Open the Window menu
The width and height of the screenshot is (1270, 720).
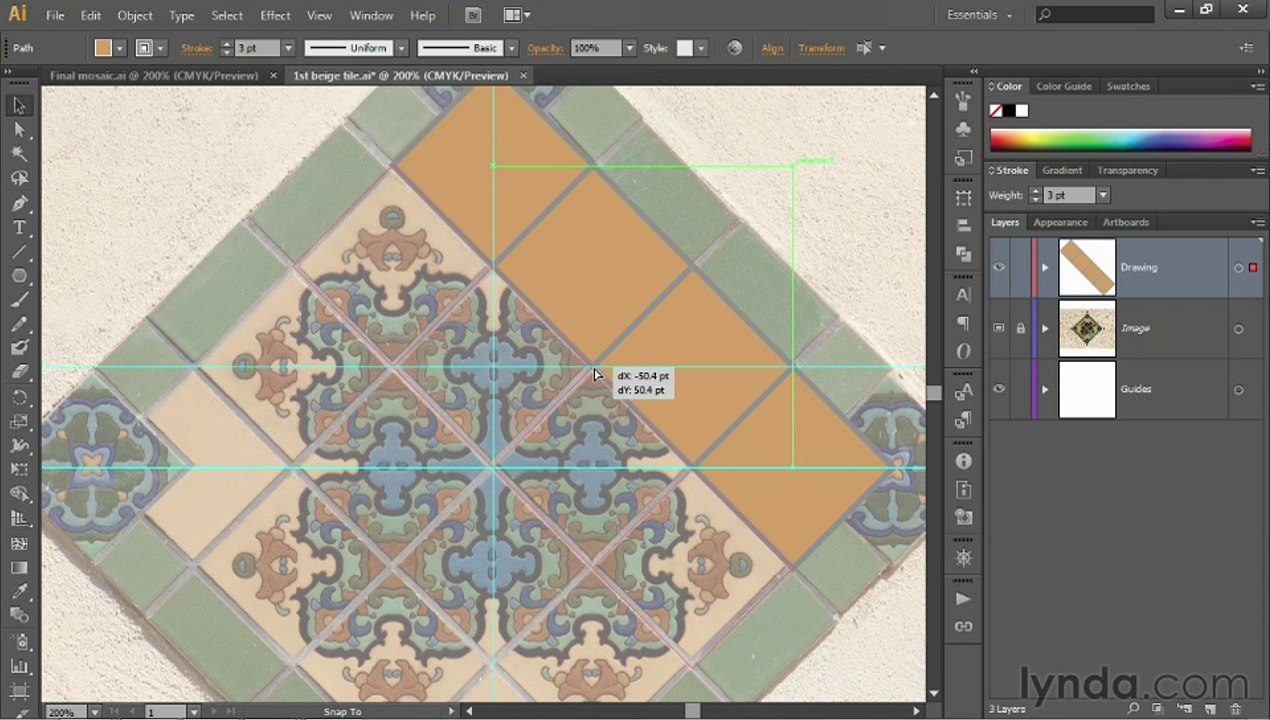tap(371, 15)
